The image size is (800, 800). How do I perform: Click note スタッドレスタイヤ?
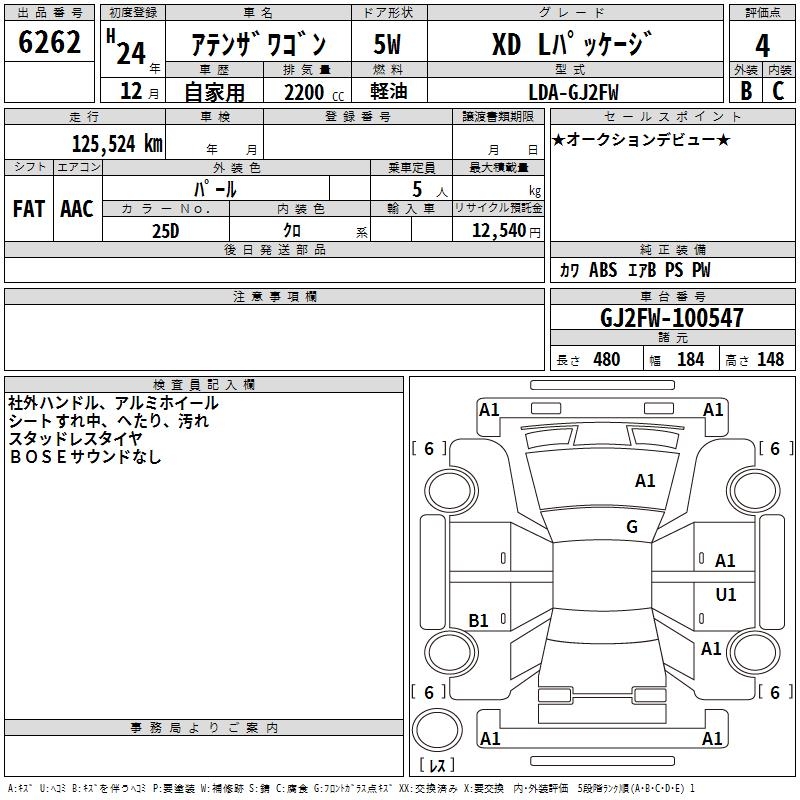75,438
